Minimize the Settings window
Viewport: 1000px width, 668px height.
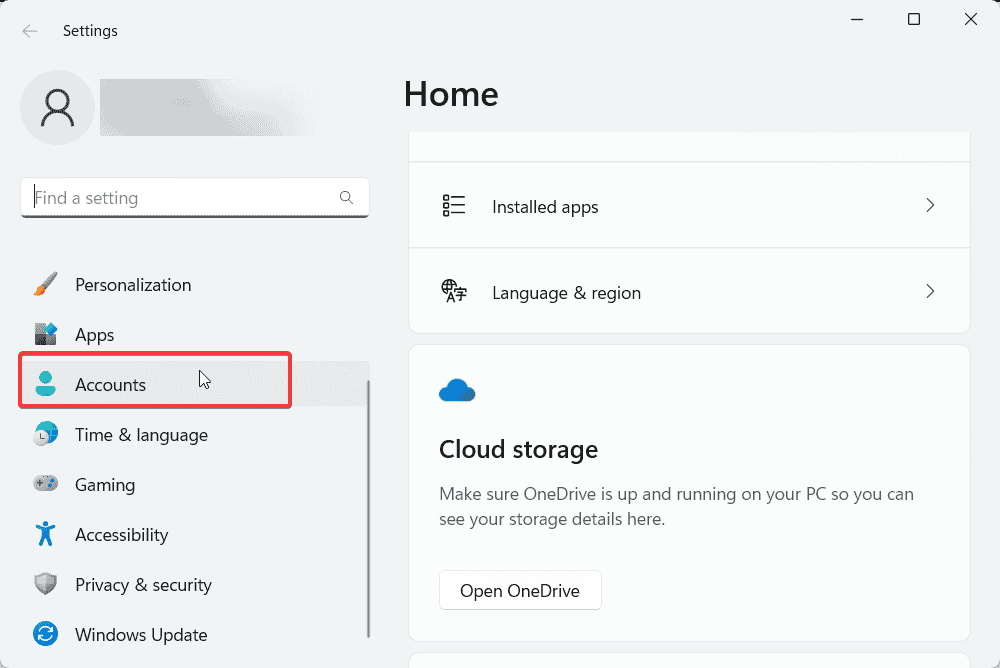857,20
